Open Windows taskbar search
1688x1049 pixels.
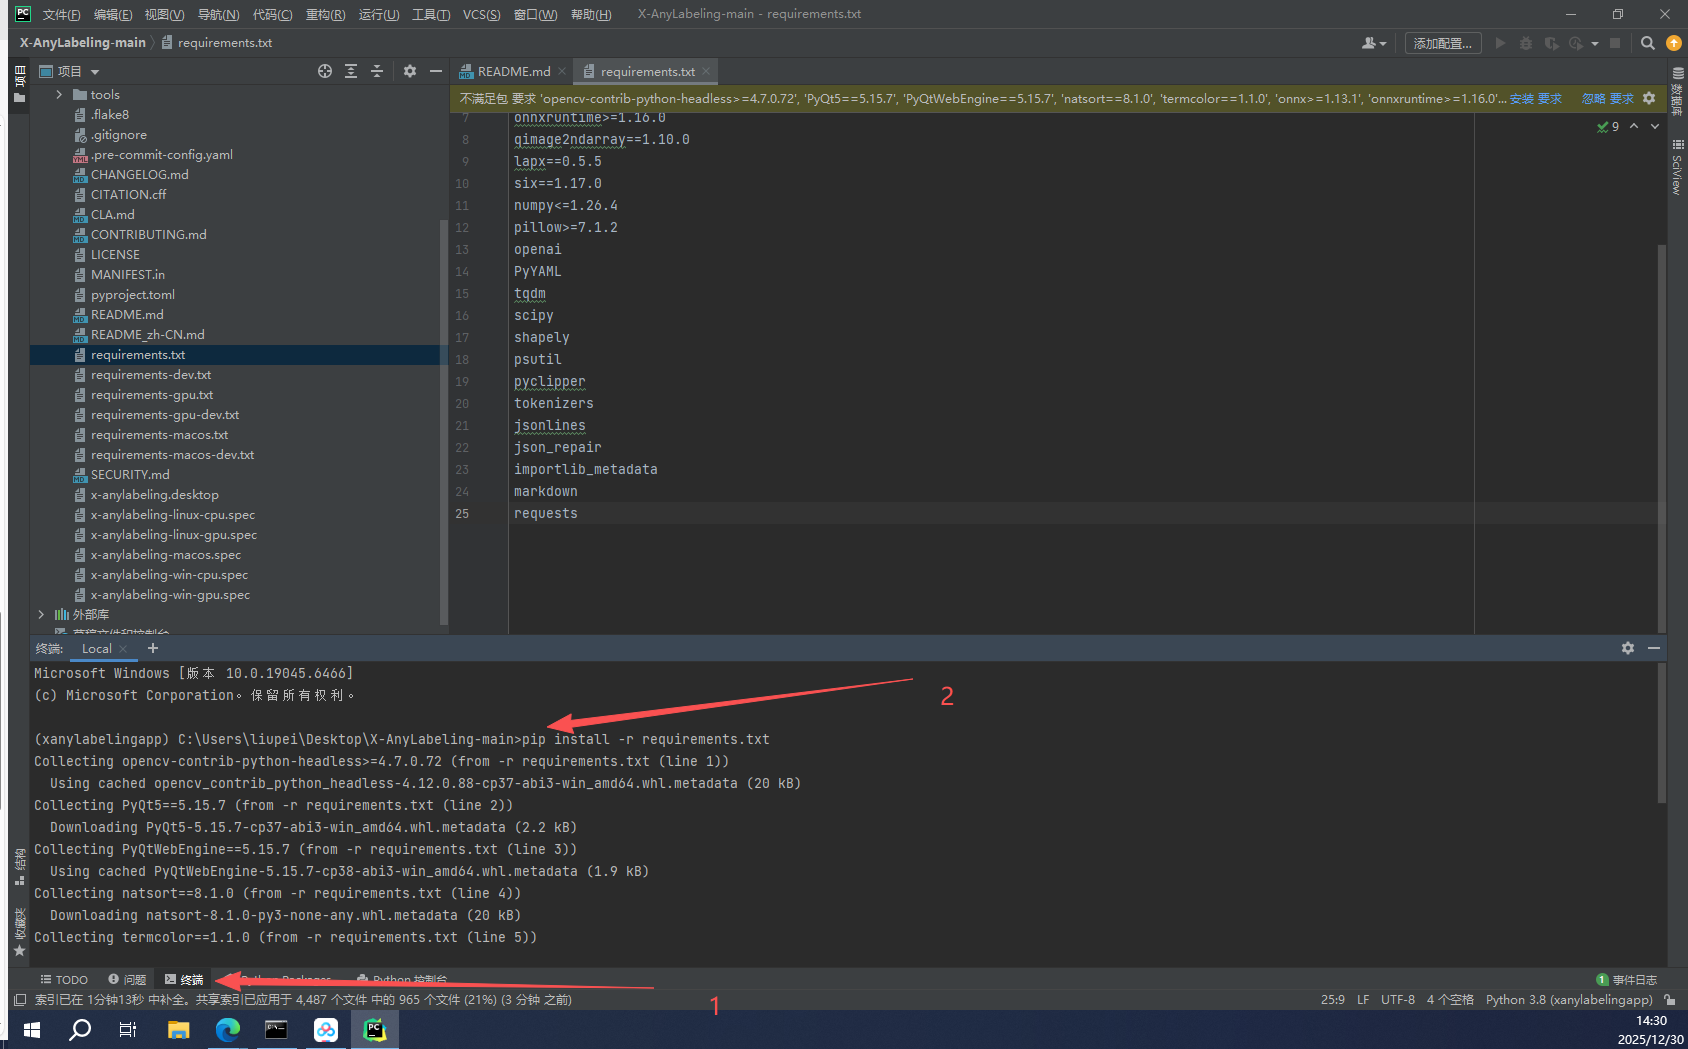pos(80,1029)
